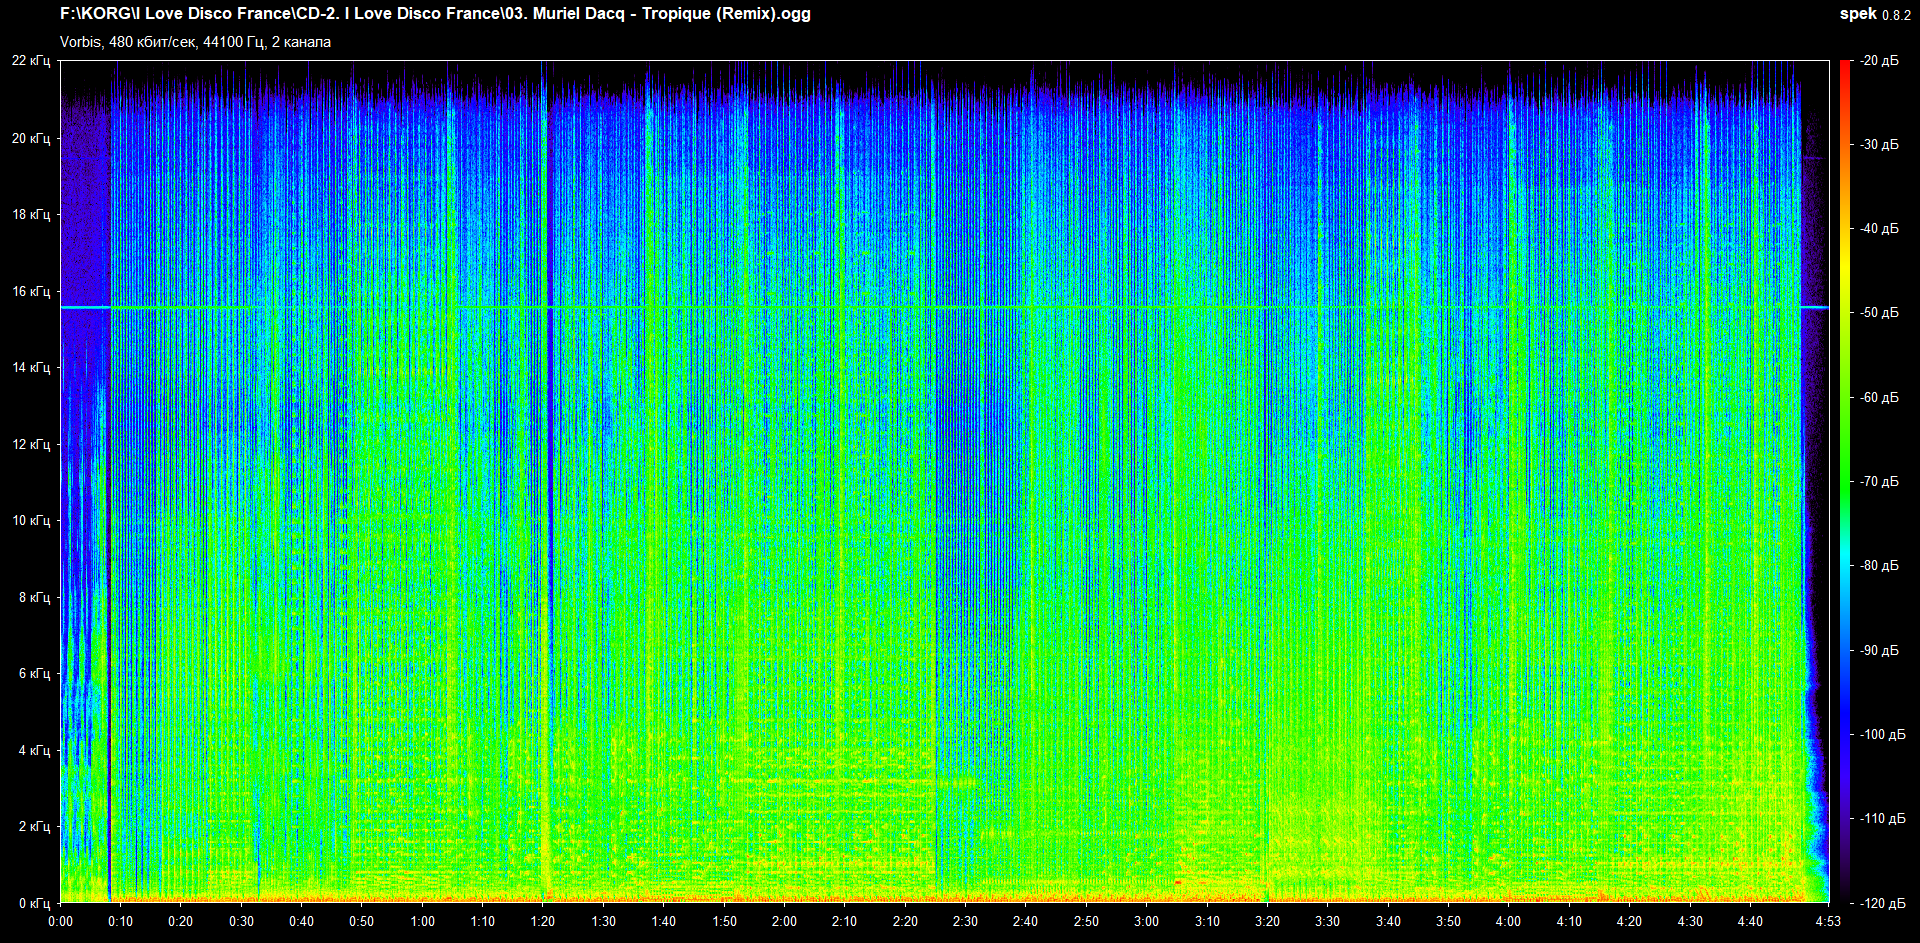This screenshot has width=1920, height=943.
Task: Click the dB color gradient legend bar
Action: (x=1845, y=481)
